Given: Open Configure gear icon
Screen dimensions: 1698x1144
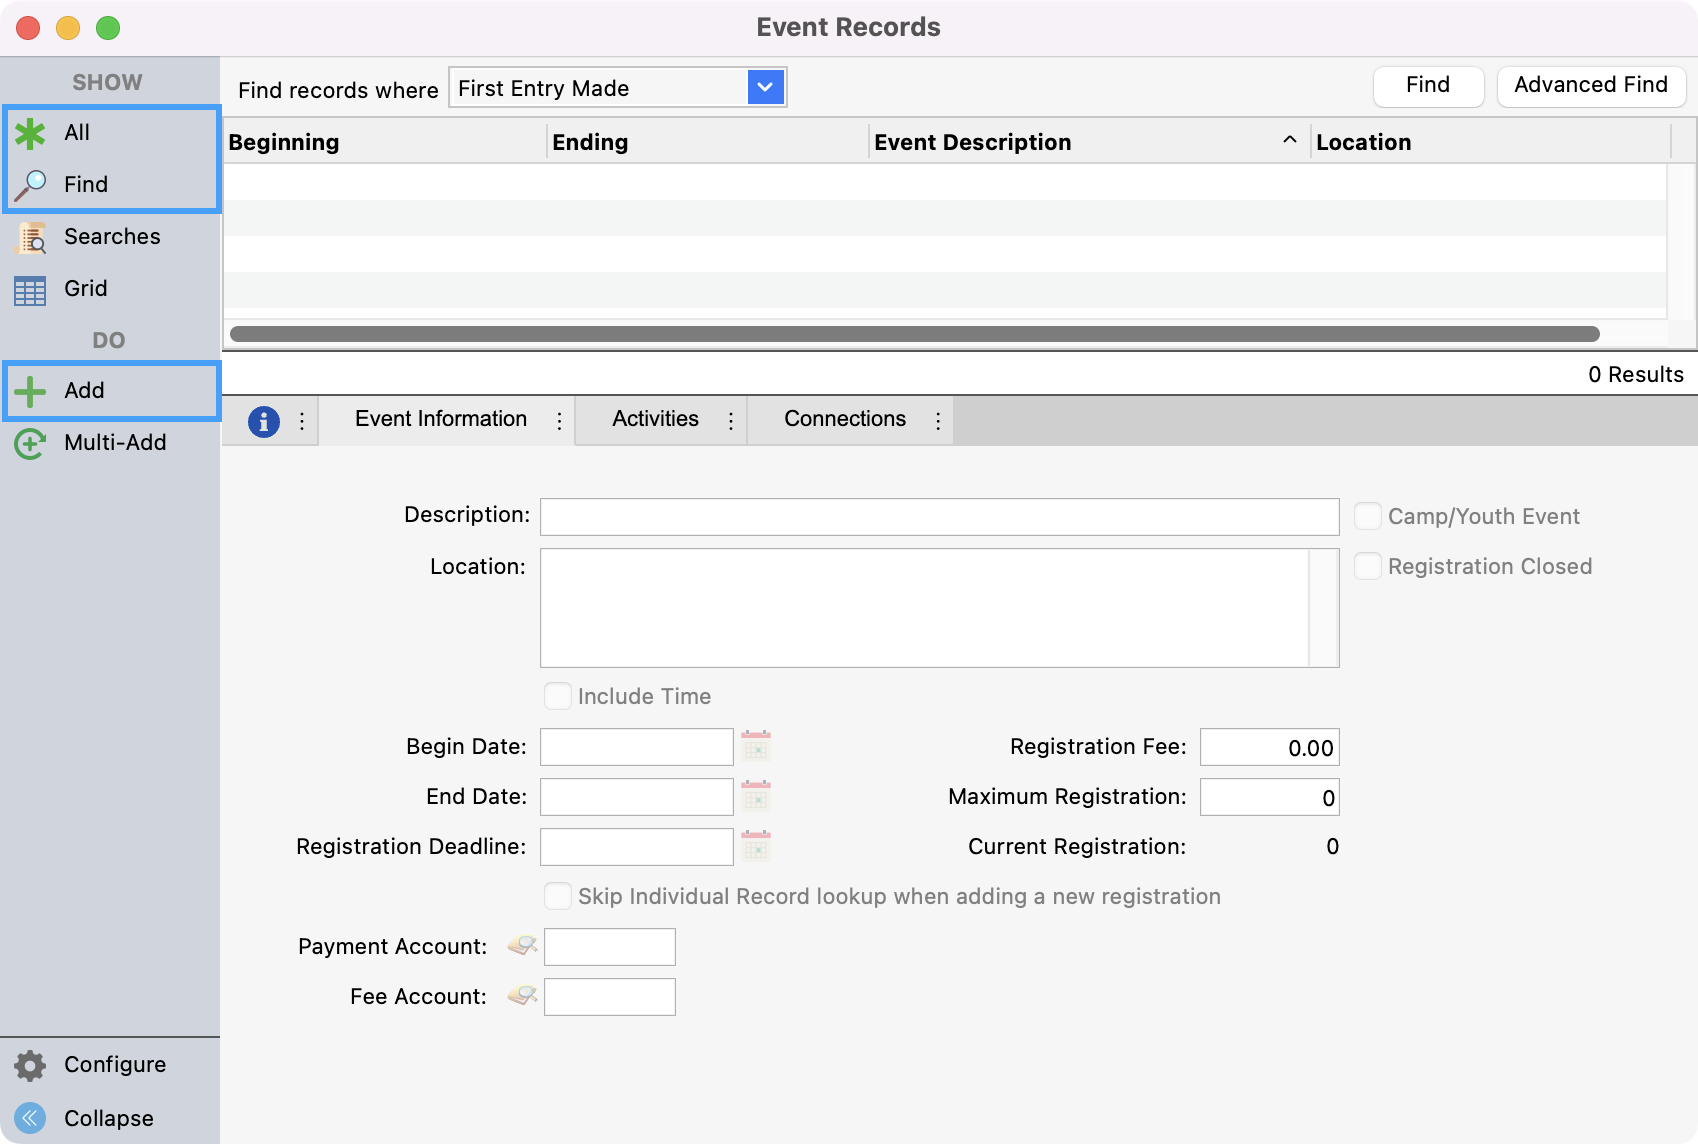Looking at the screenshot, I should point(30,1065).
